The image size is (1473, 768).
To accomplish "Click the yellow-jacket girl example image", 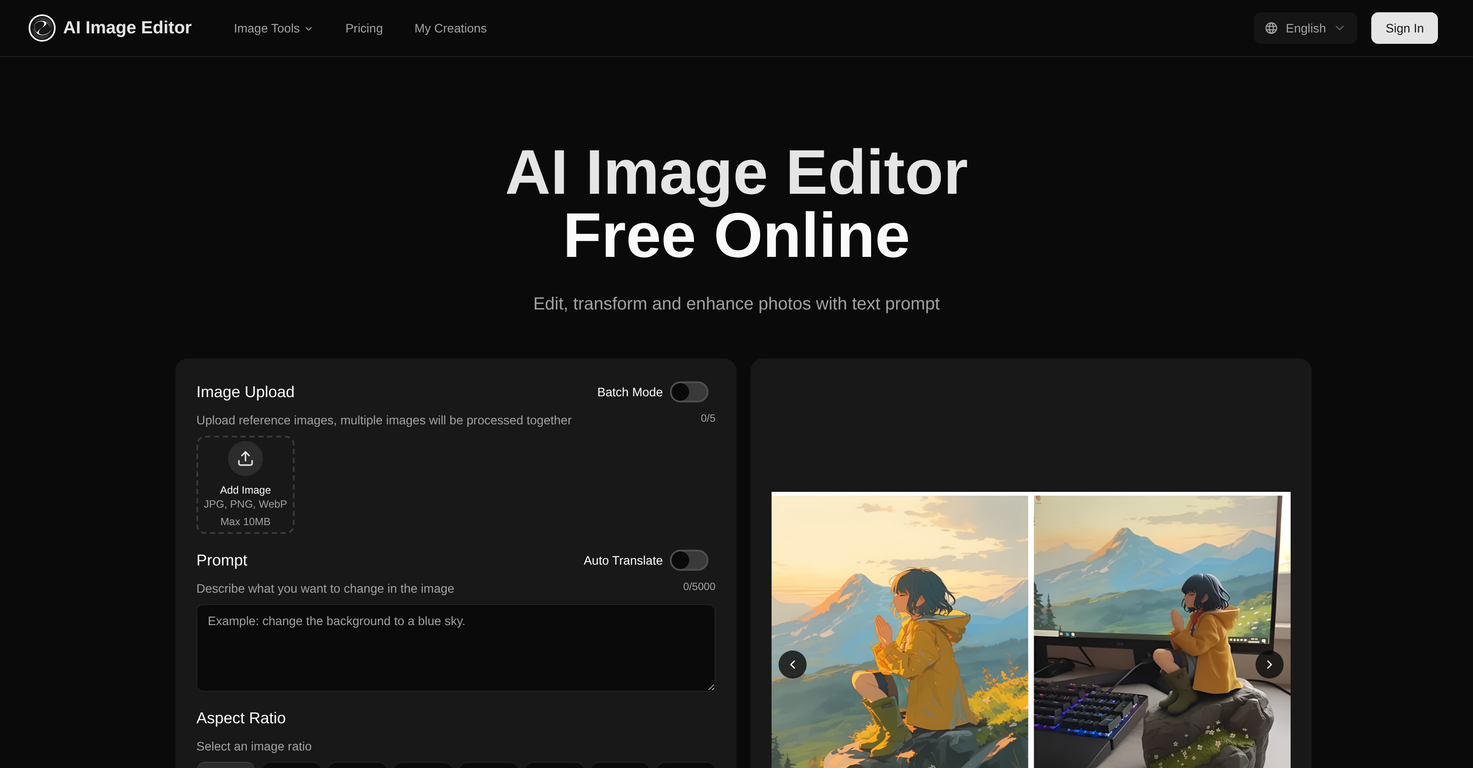I will coord(899,630).
